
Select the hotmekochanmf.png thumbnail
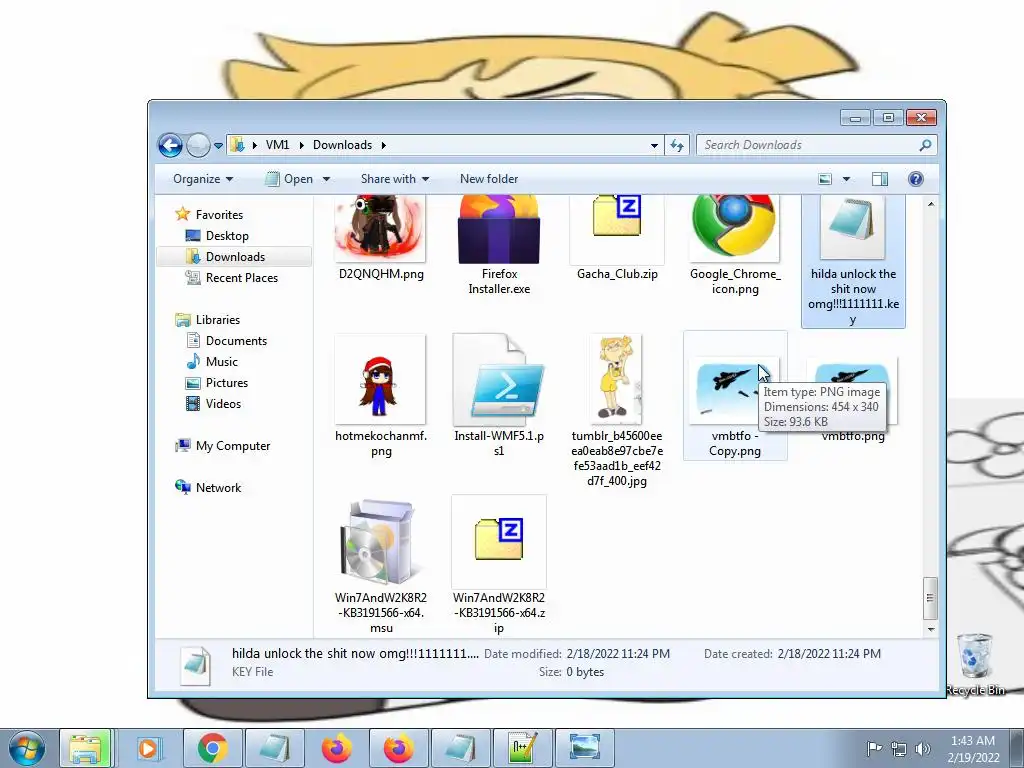click(x=380, y=380)
